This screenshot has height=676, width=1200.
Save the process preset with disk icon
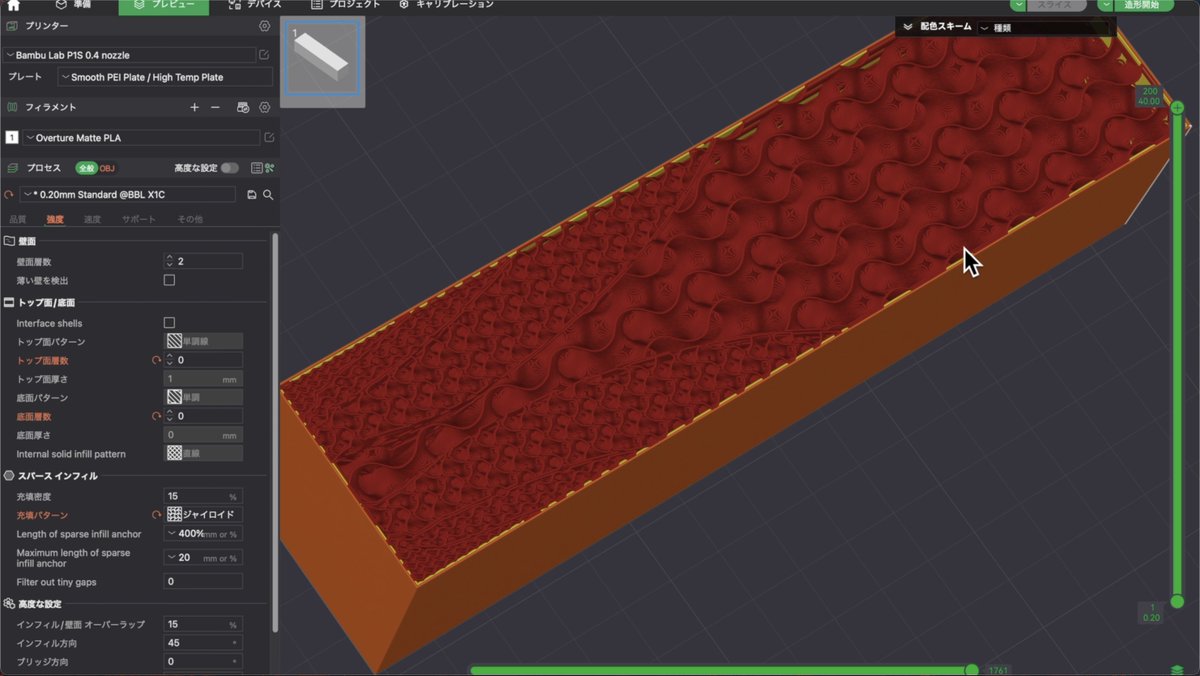[x=252, y=195]
